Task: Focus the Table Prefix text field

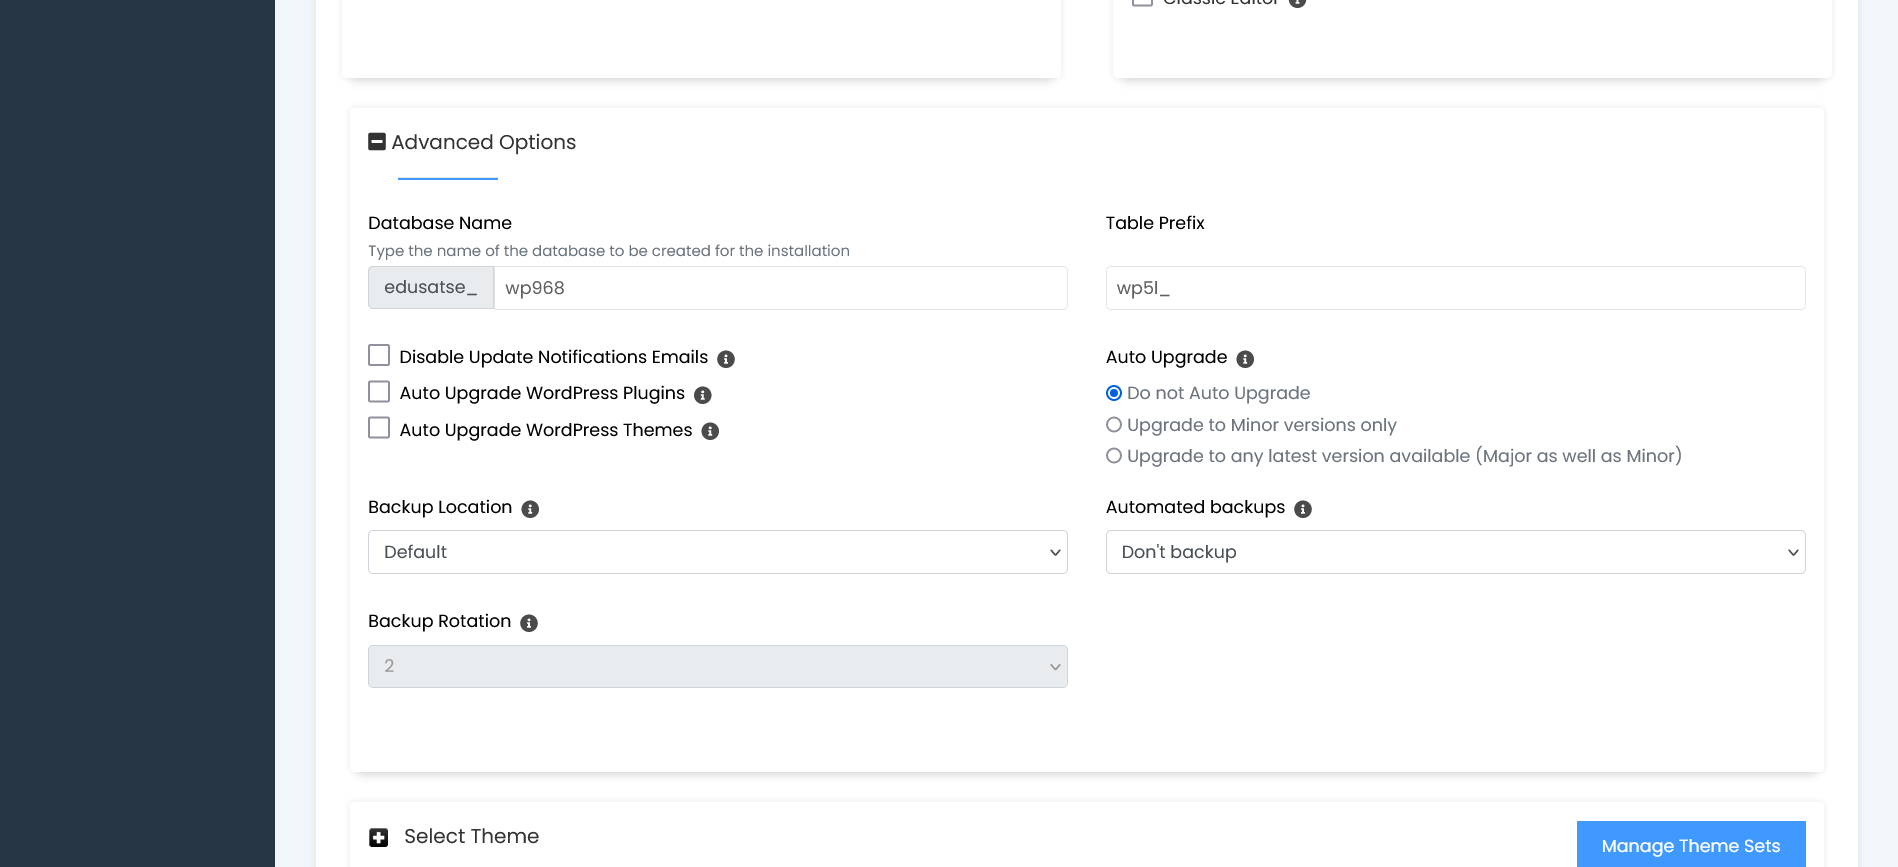Action: coord(1455,288)
